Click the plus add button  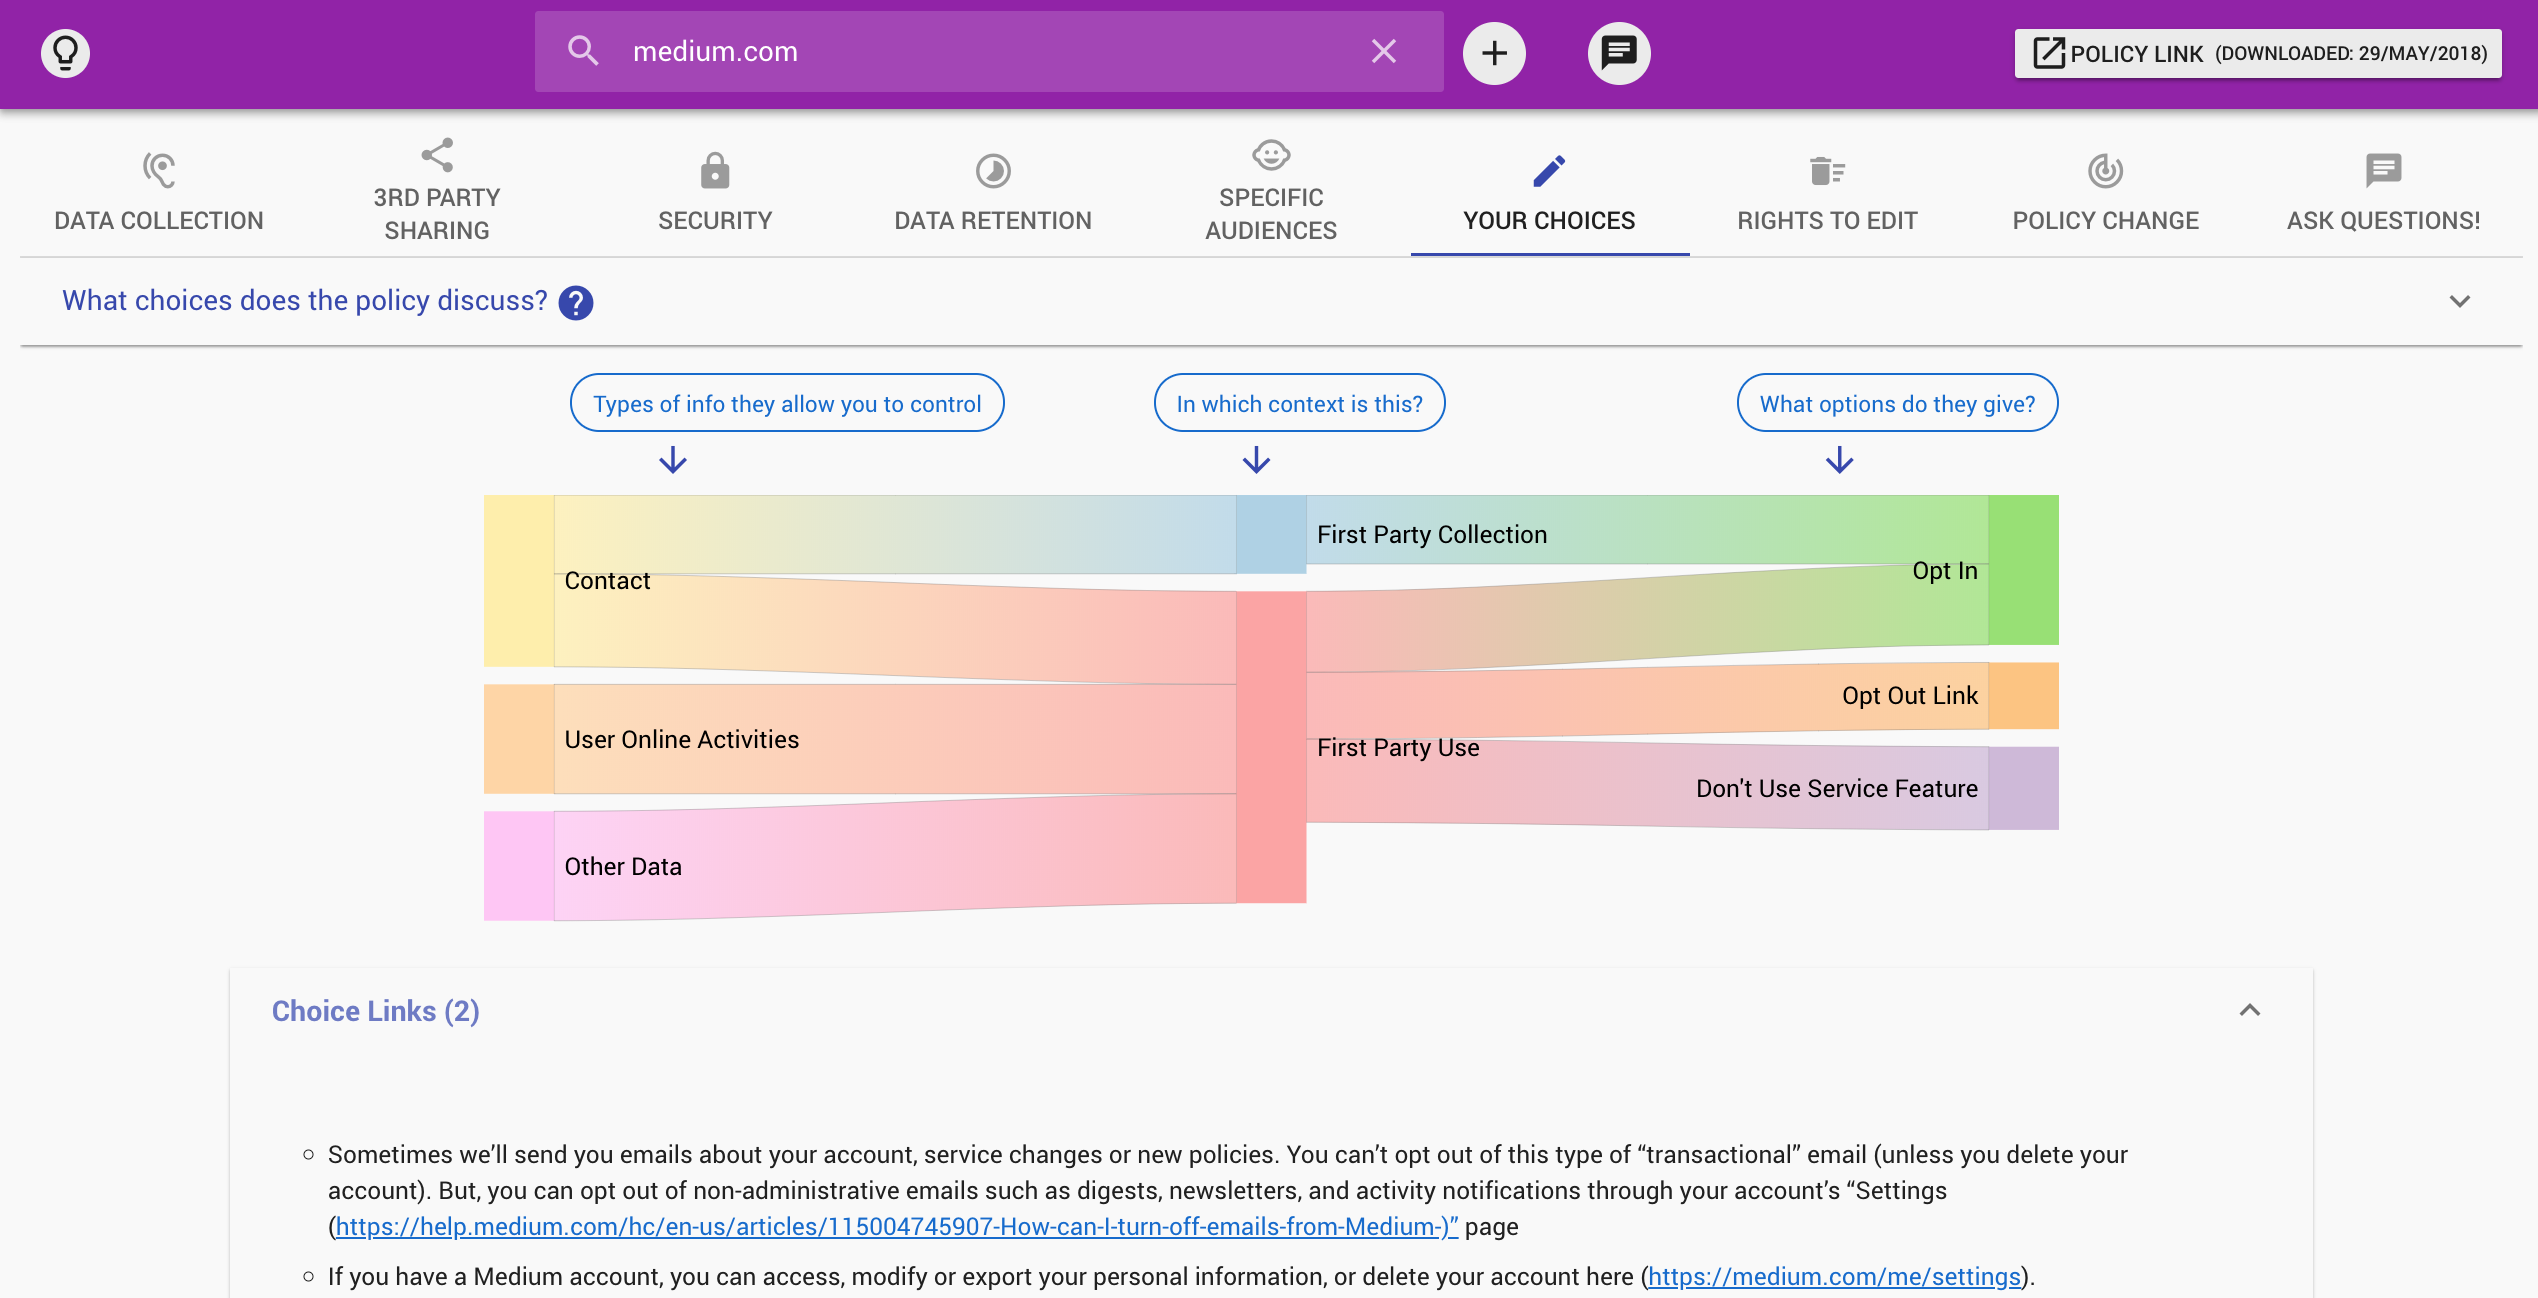tap(1494, 53)
